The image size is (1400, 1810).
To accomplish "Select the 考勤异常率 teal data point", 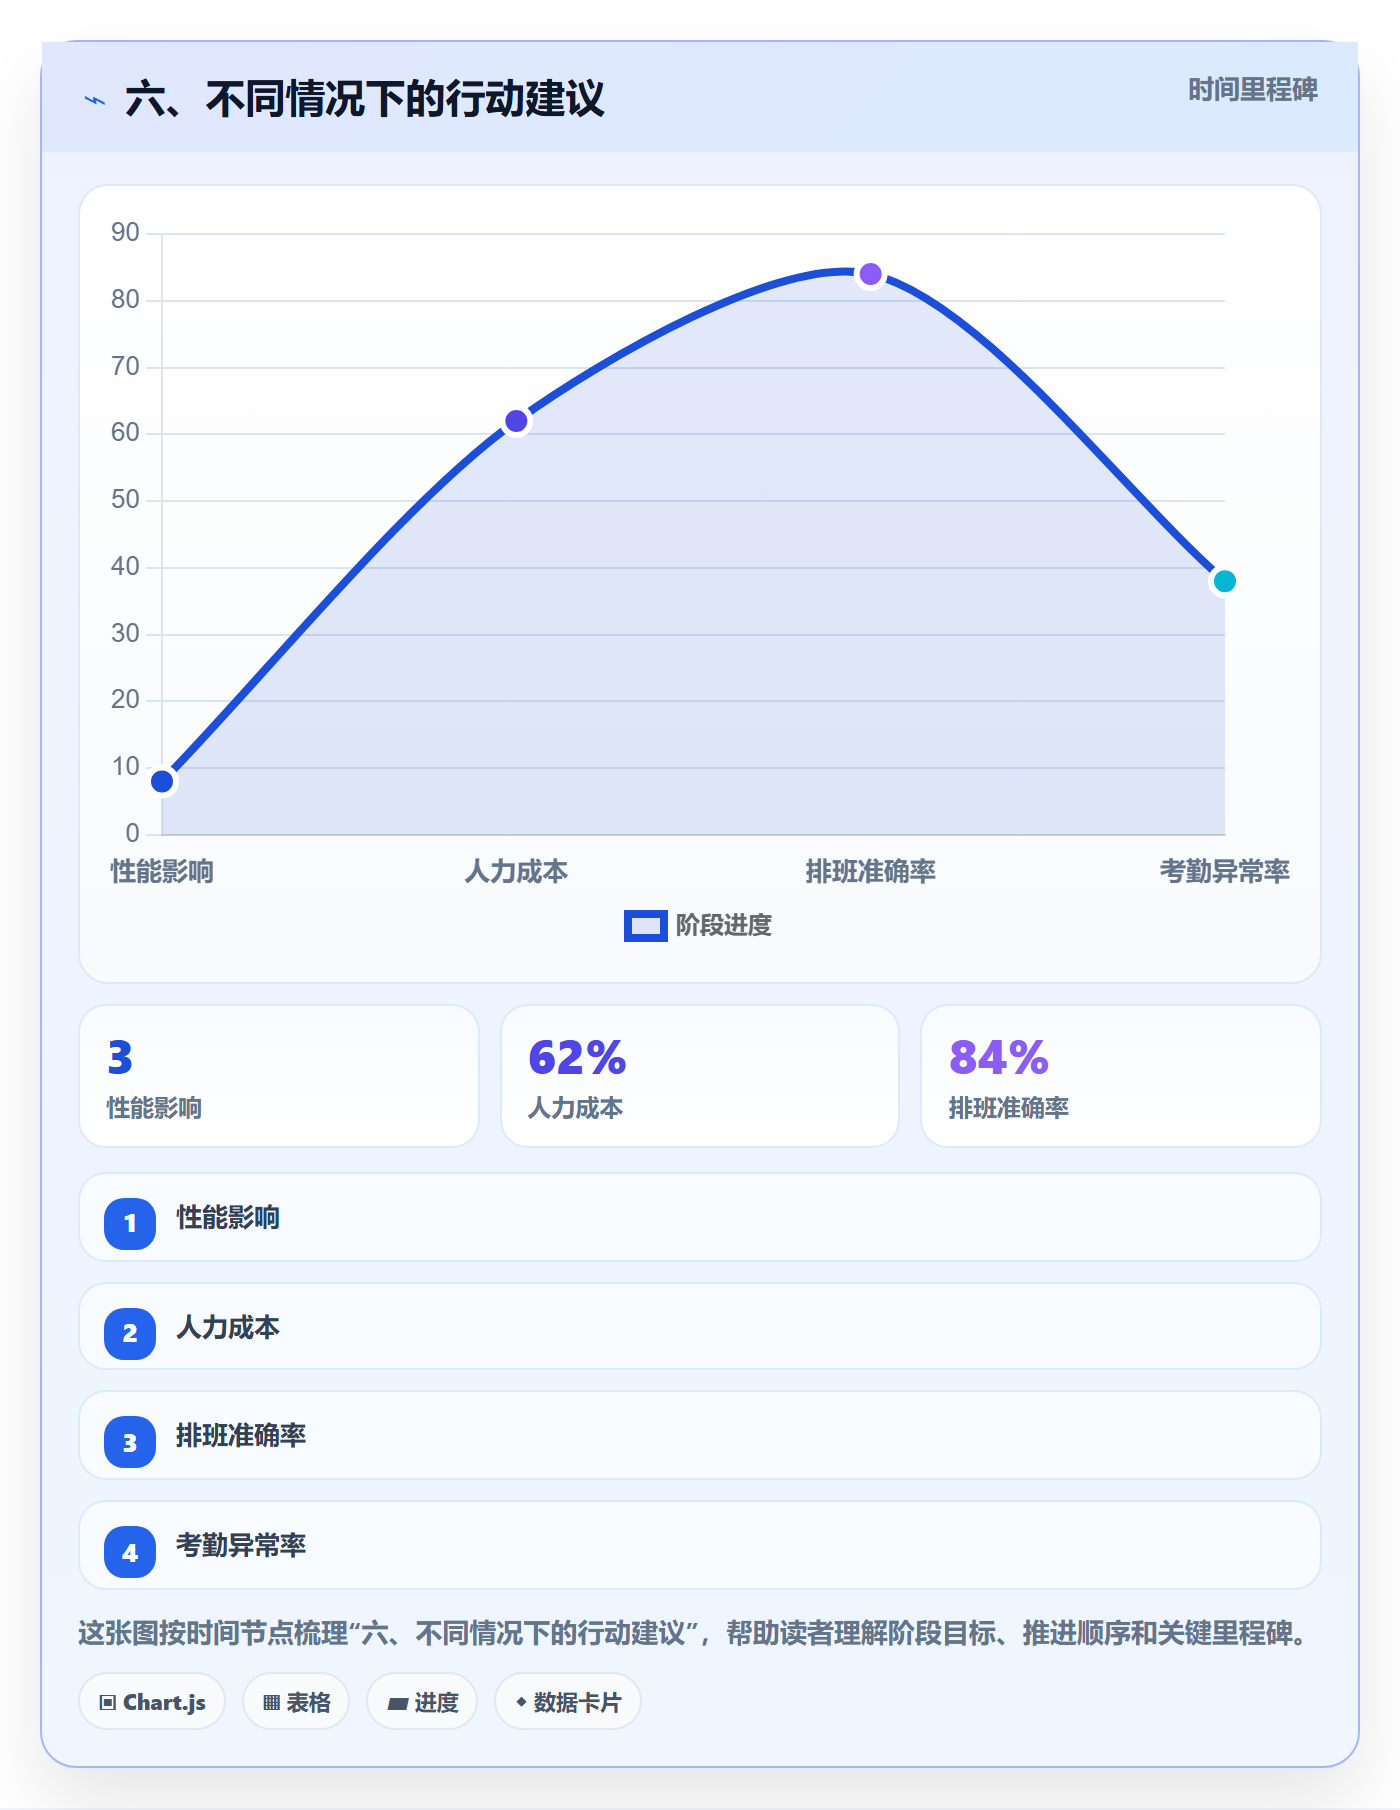I will [1225, 581].
